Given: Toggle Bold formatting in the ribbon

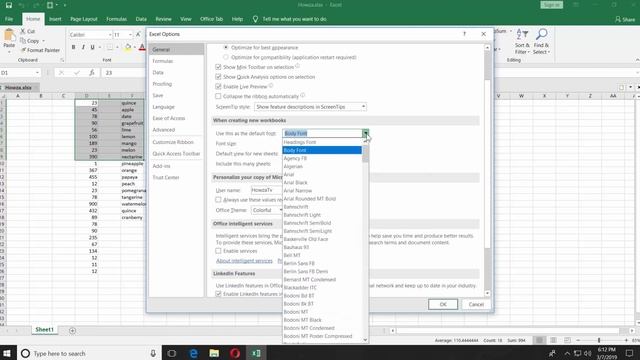Looking at the screenshot, I should [73, 47].
